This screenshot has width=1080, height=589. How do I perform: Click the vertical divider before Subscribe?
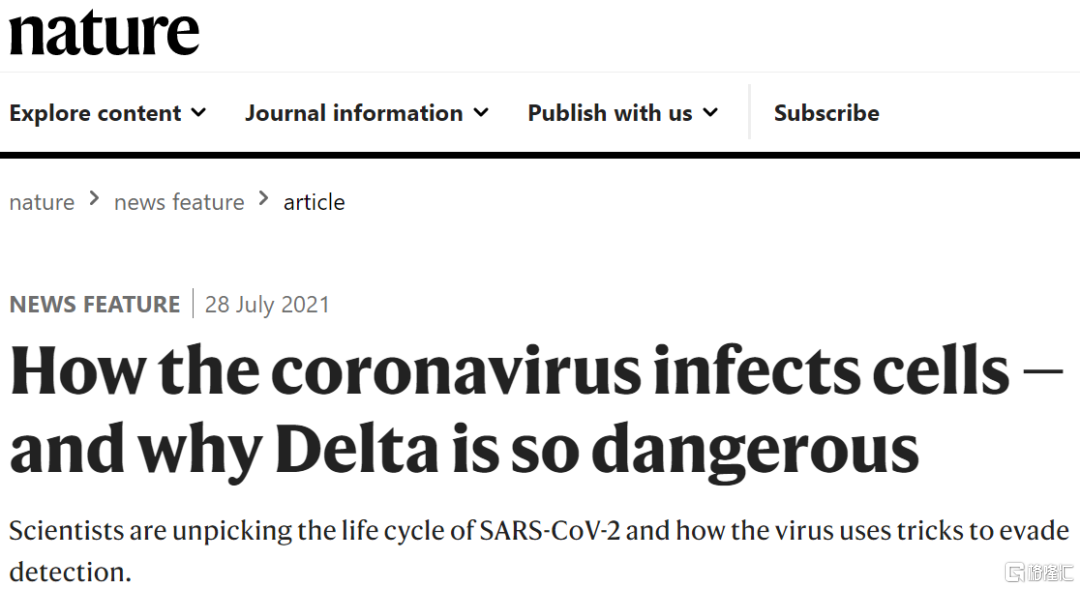click(749, 112)
